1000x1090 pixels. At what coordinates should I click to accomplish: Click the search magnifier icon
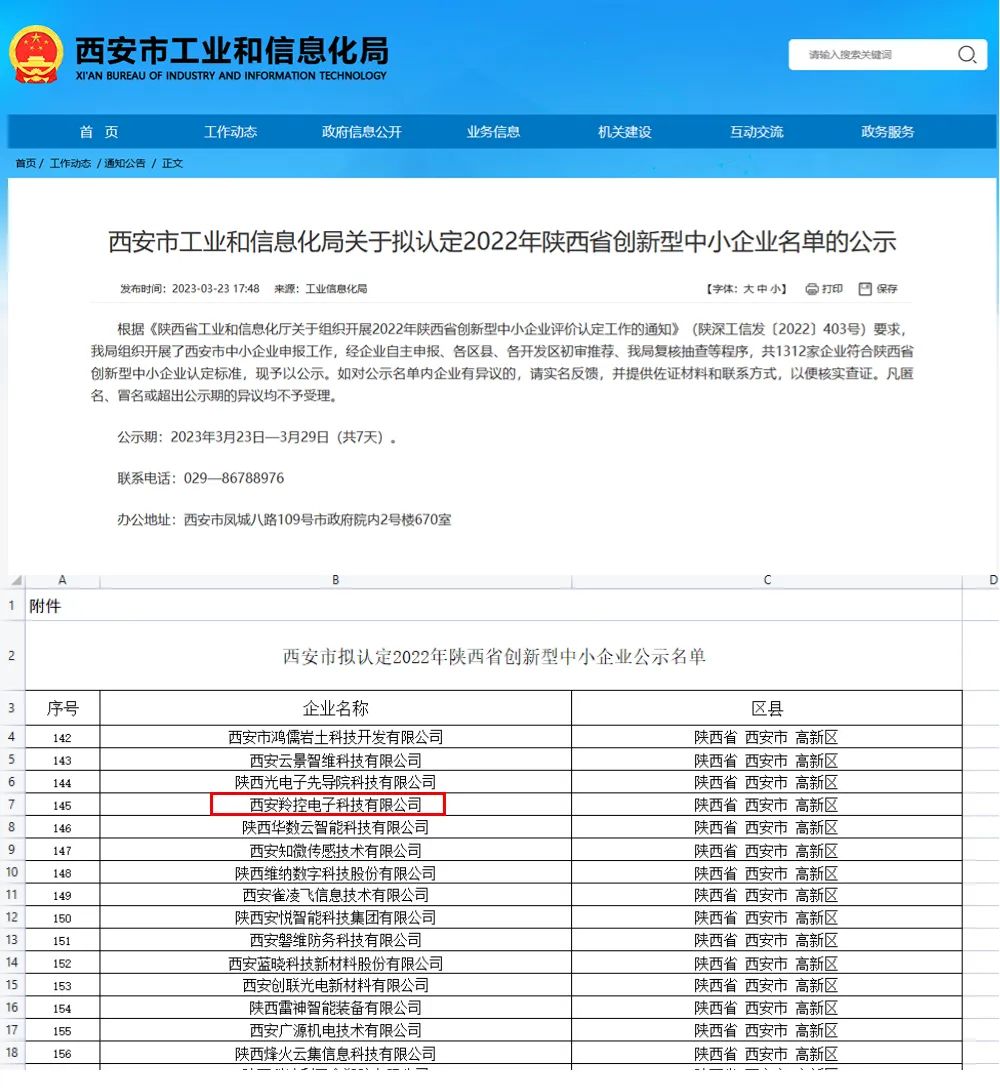tap(966, 55)
